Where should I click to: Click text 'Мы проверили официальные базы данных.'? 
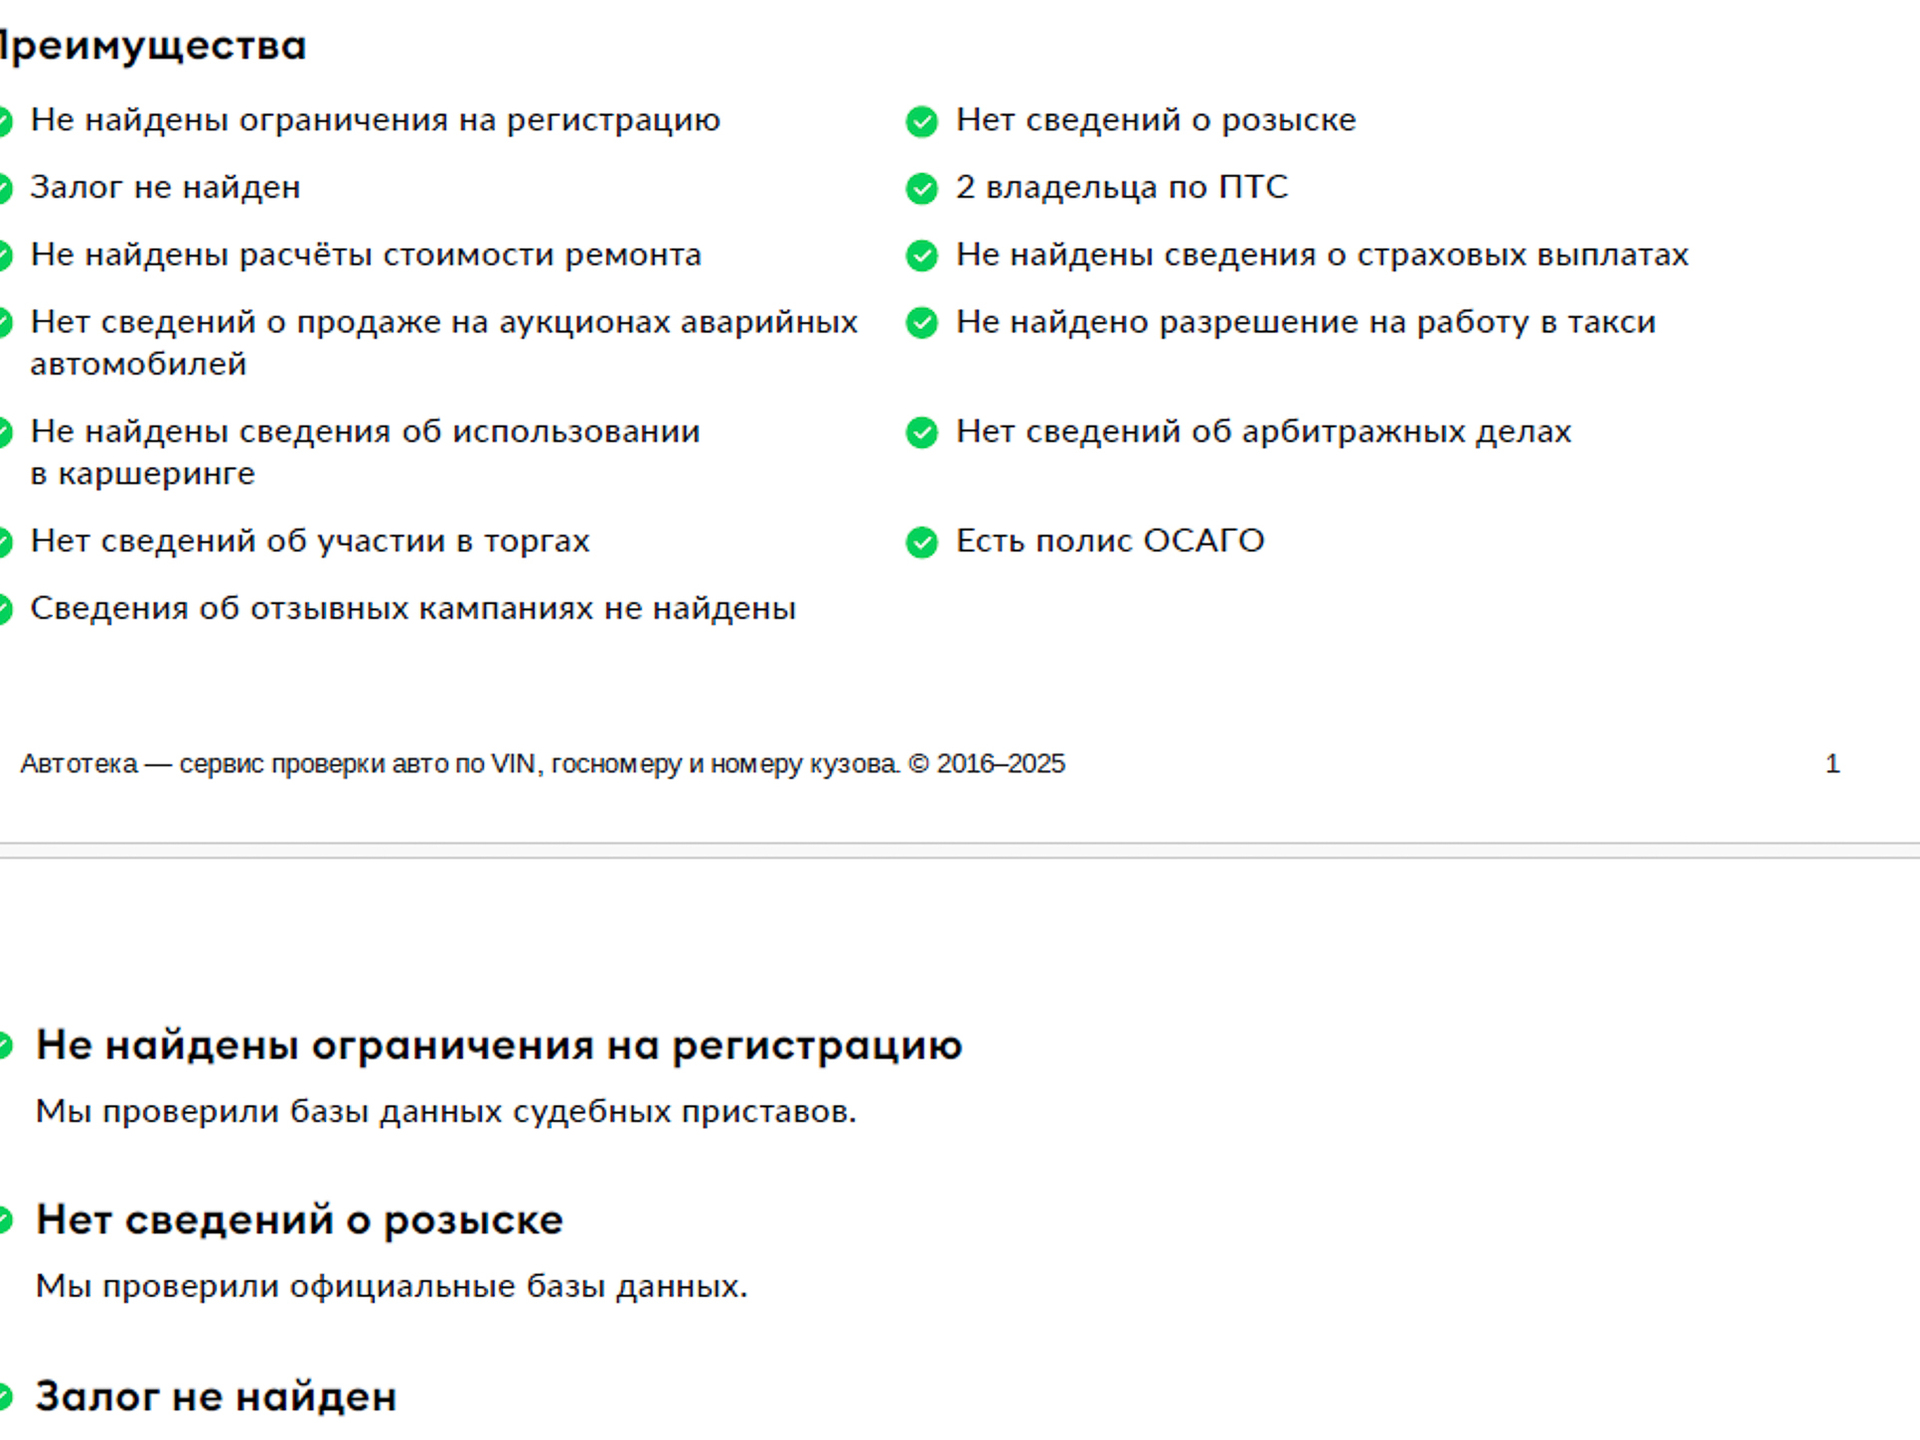pos(392,1286)
